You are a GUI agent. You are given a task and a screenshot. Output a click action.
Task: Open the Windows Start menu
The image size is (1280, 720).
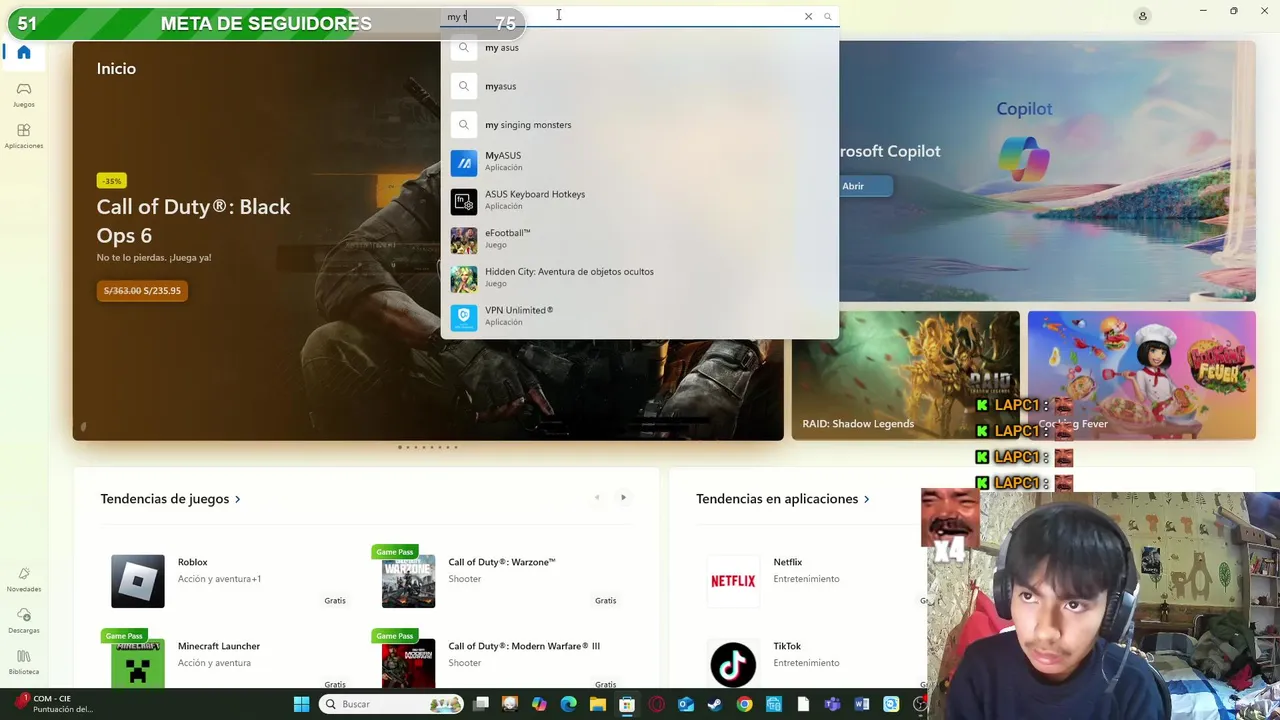pyautogui.click(x=301, y=704)
